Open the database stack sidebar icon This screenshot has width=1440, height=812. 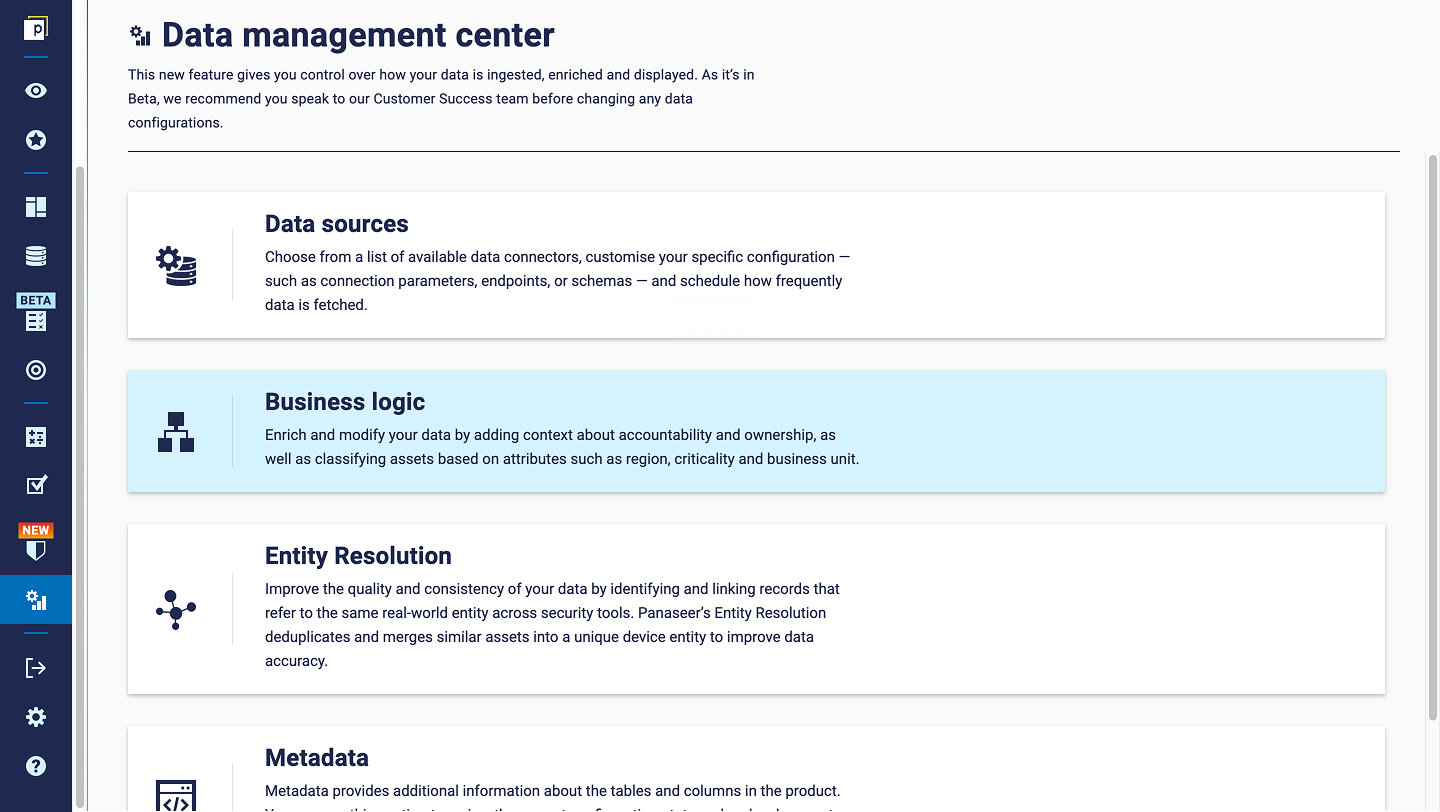[x=36, y=256]
